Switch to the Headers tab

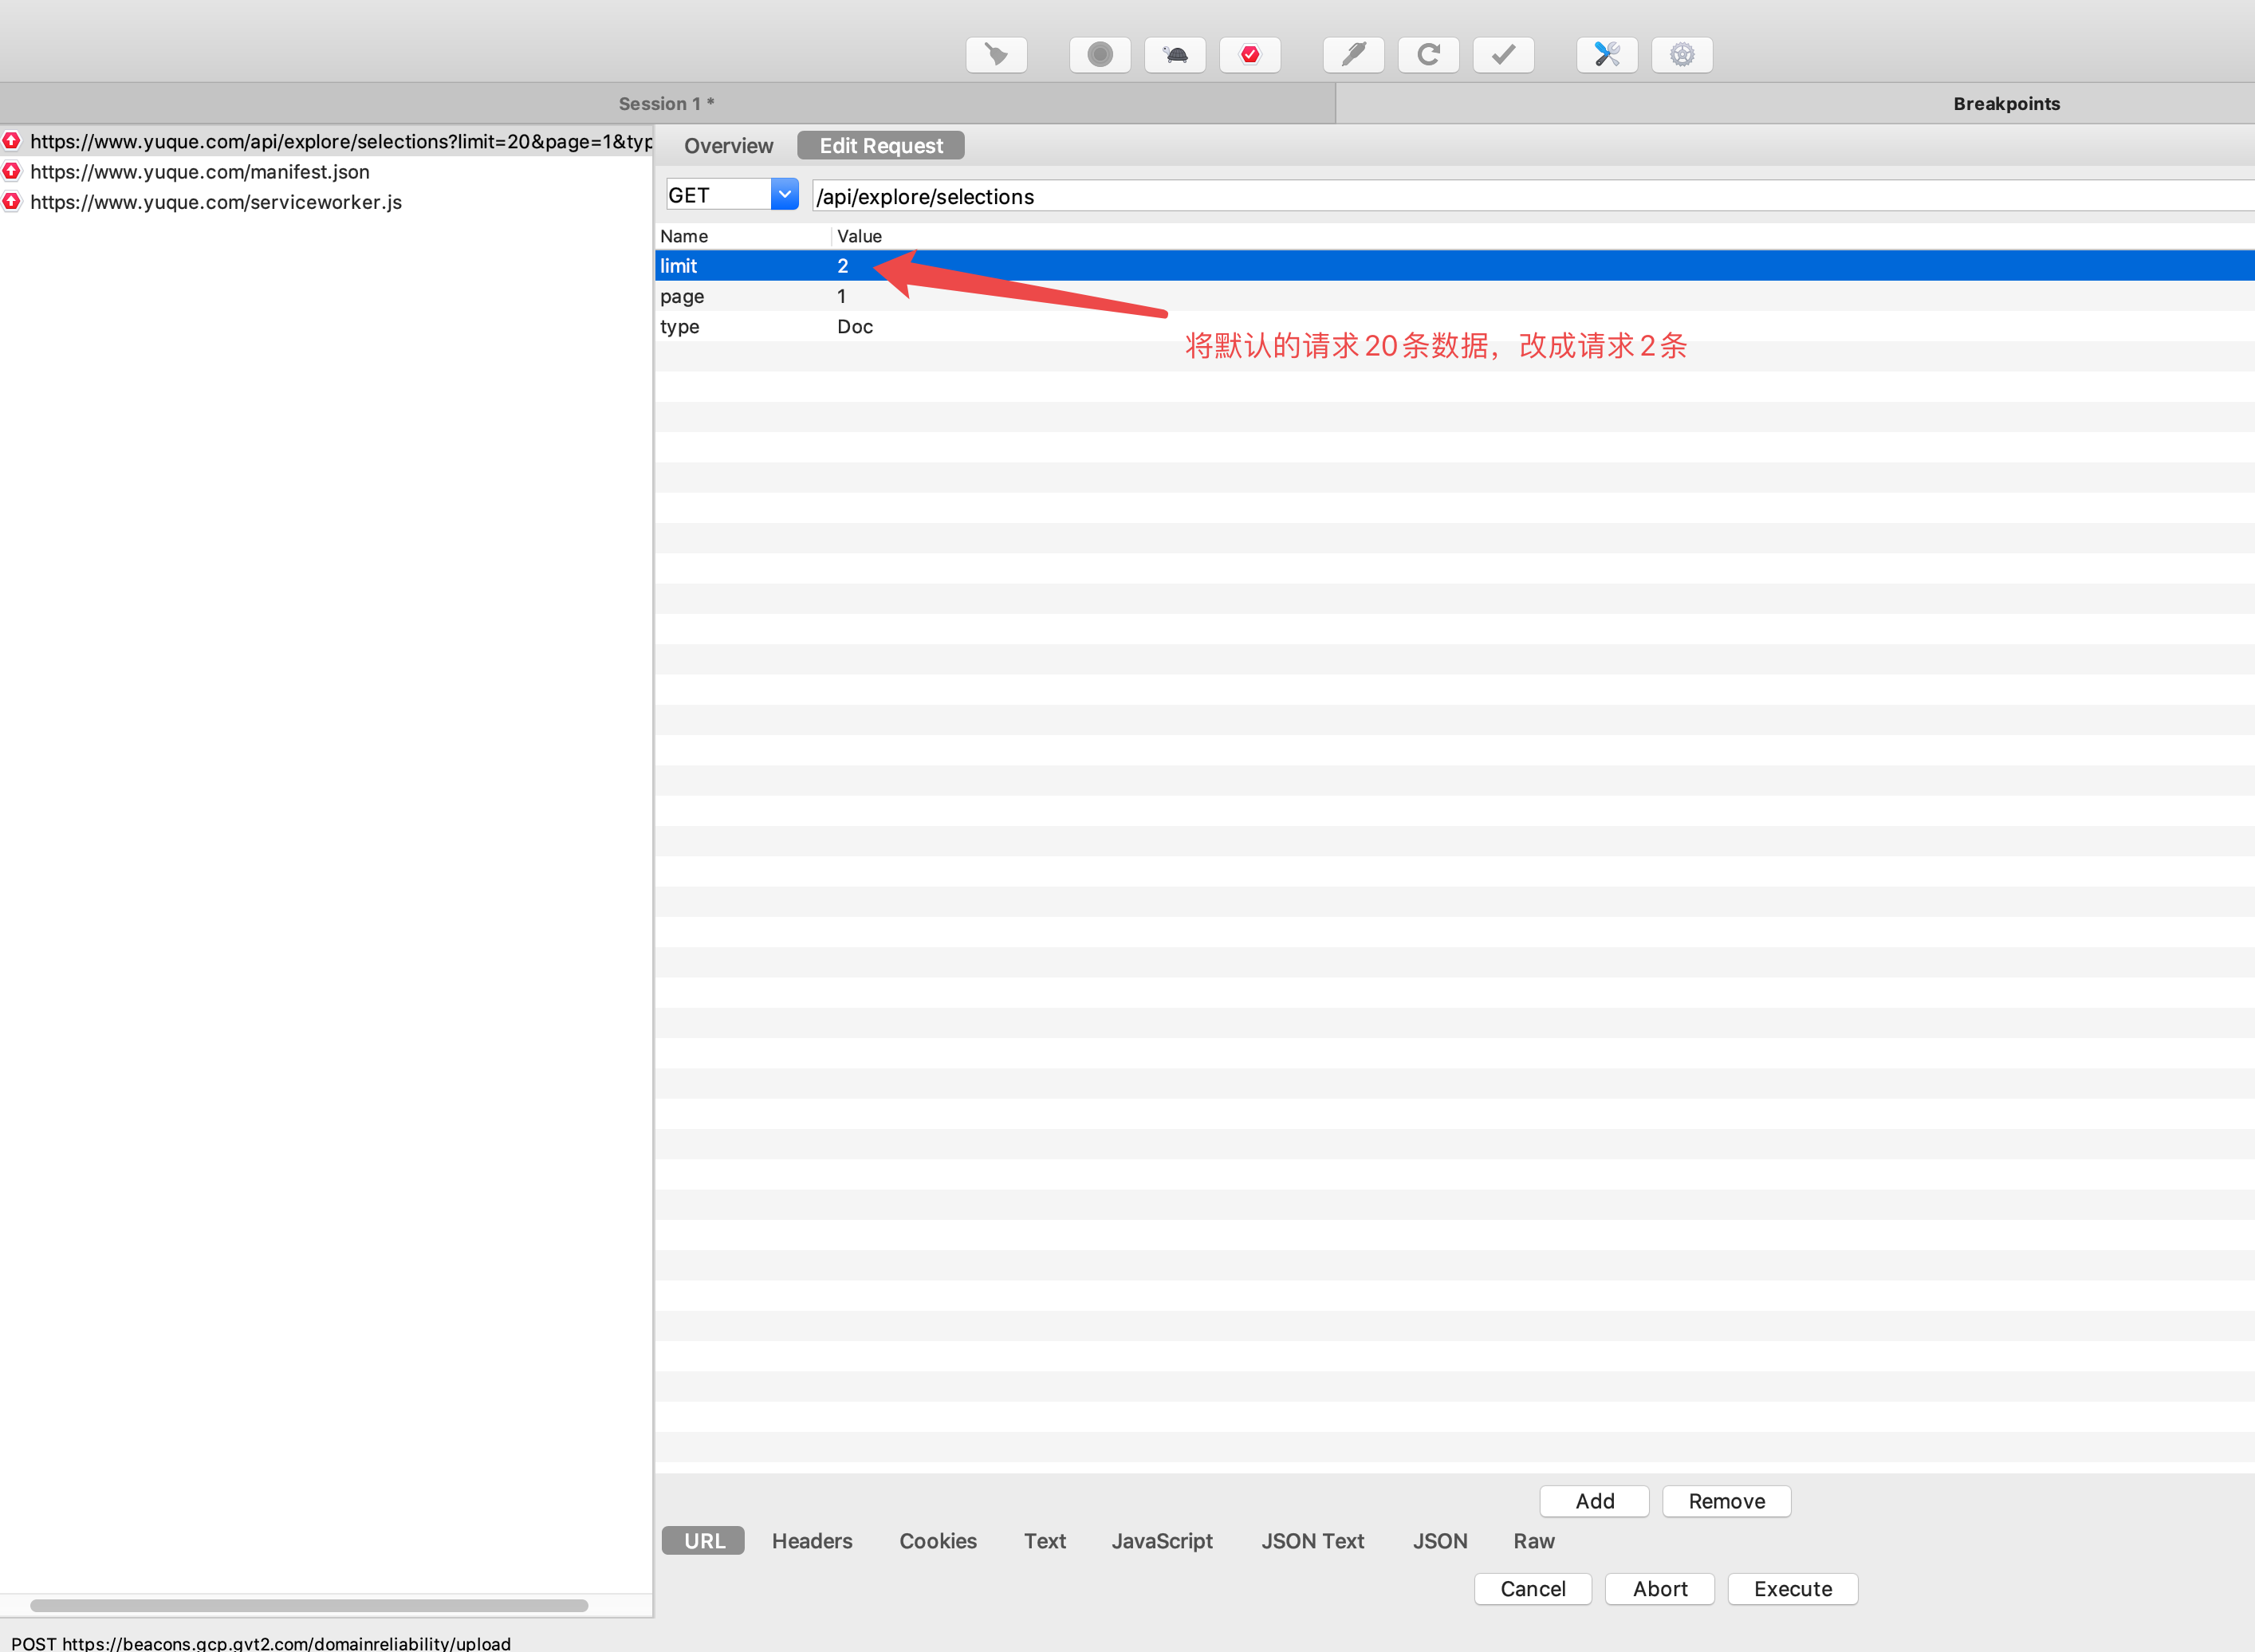(x=811, y=1541)
